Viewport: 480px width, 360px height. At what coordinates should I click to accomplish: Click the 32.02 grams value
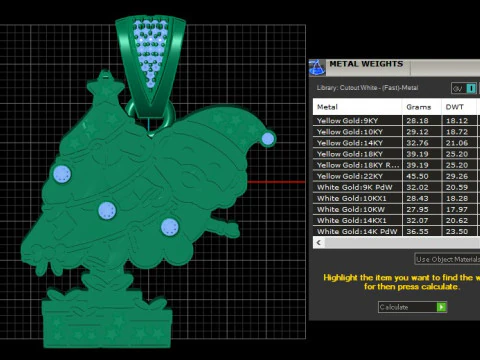click(x=417, y=187)
